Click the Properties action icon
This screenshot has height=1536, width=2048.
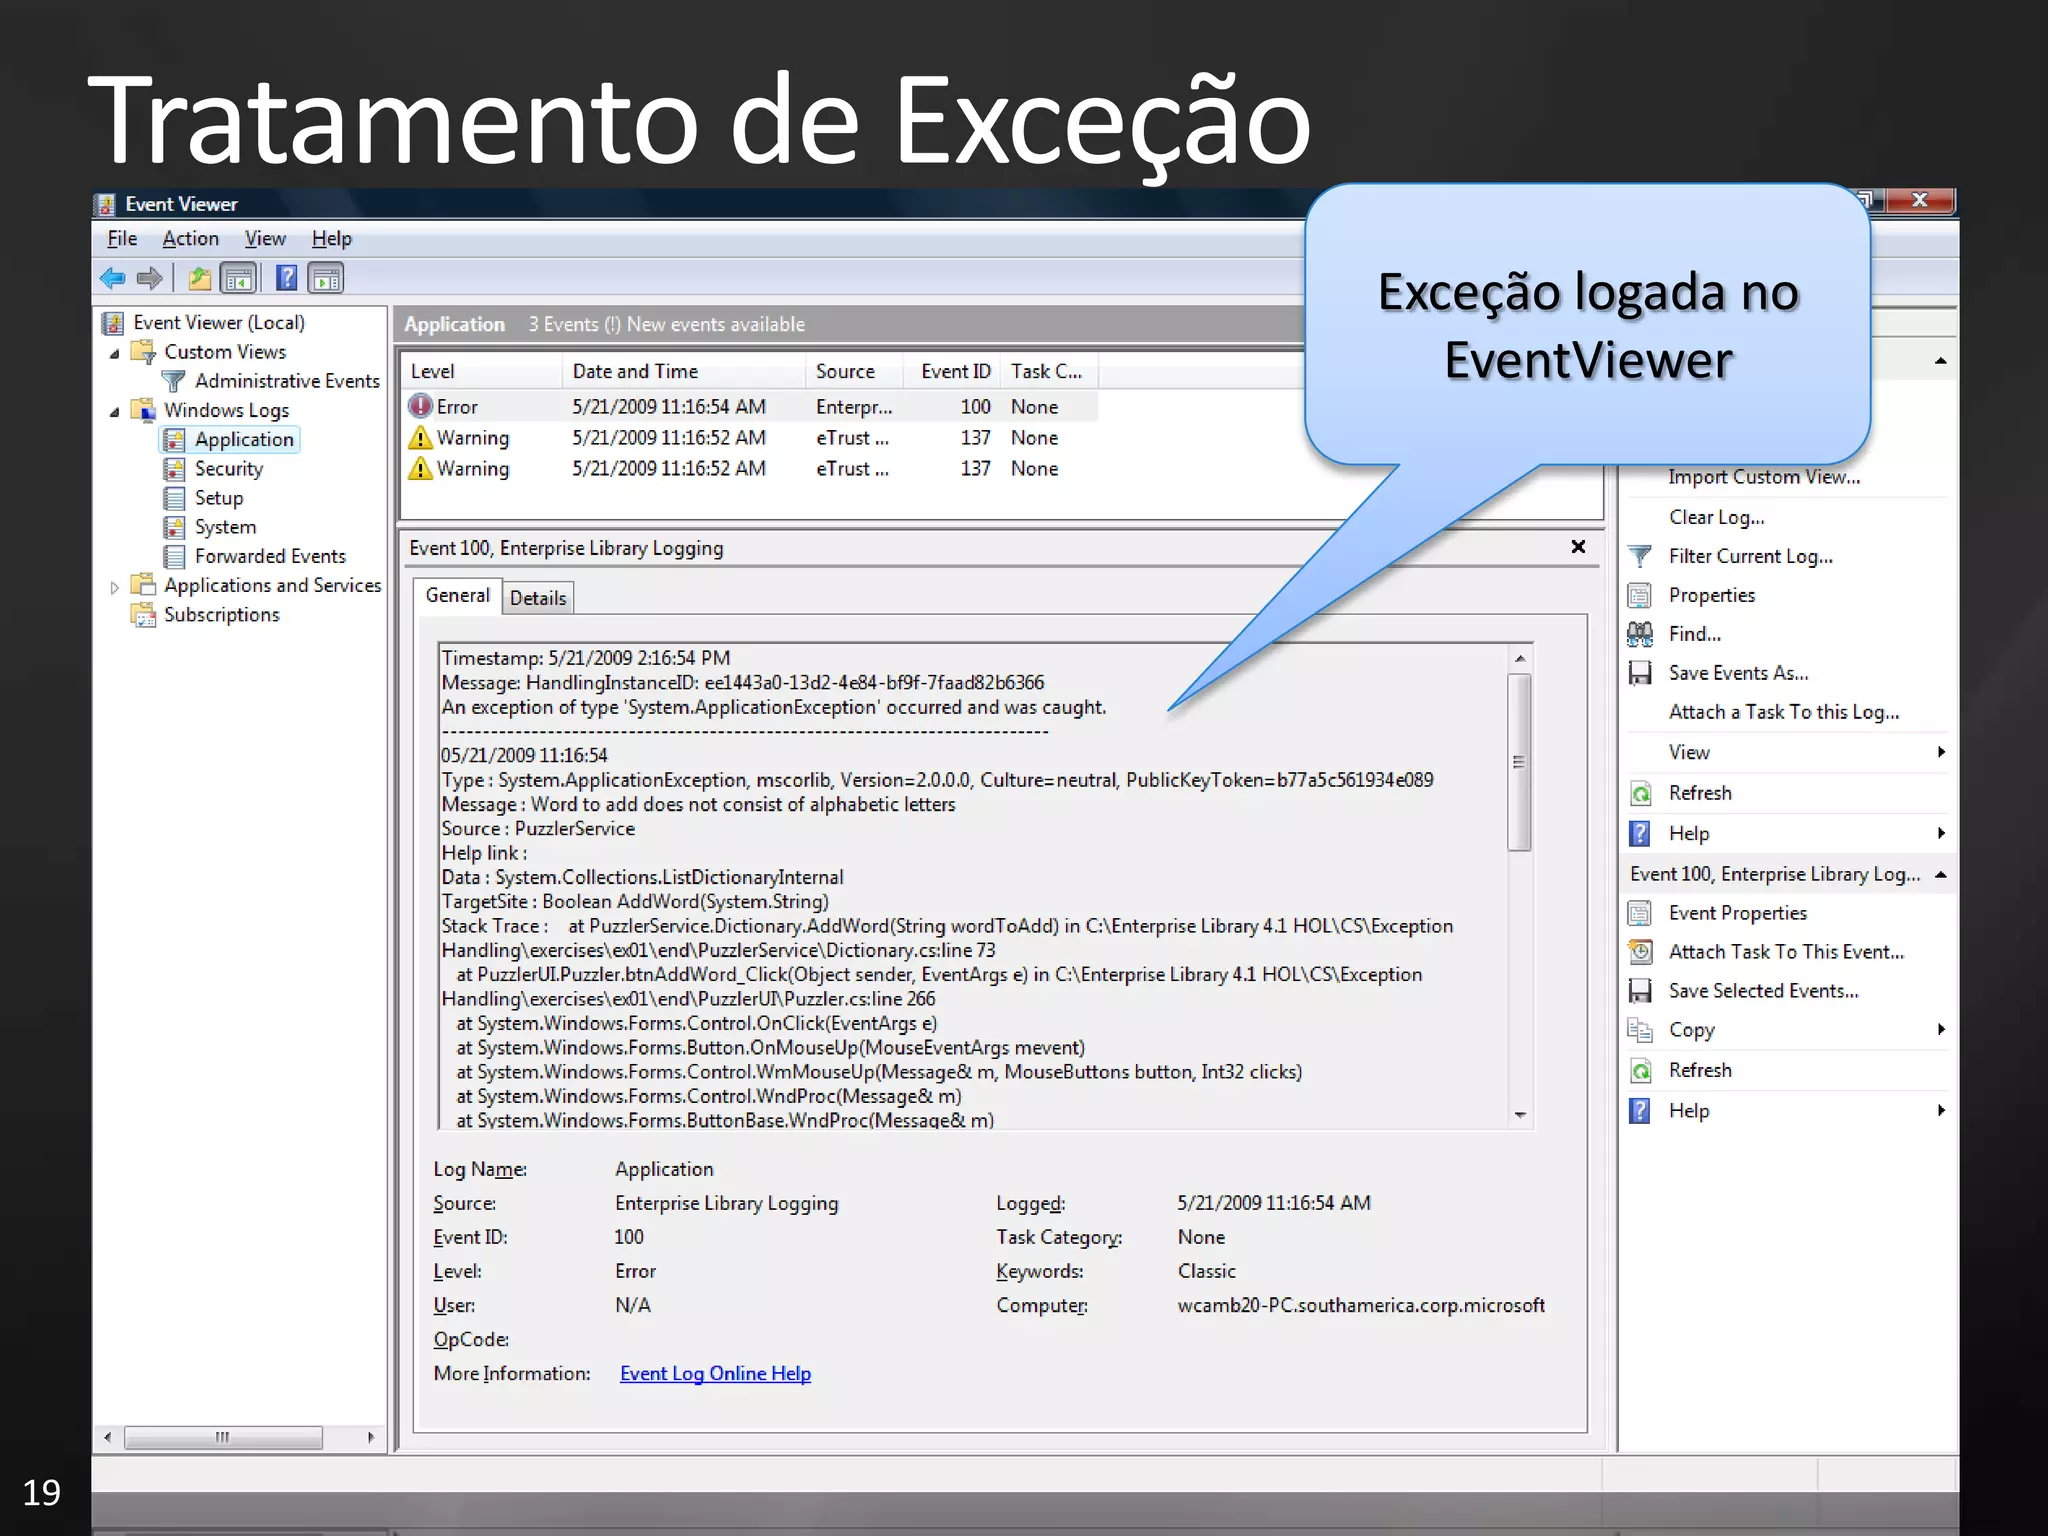pos(1640,596)
